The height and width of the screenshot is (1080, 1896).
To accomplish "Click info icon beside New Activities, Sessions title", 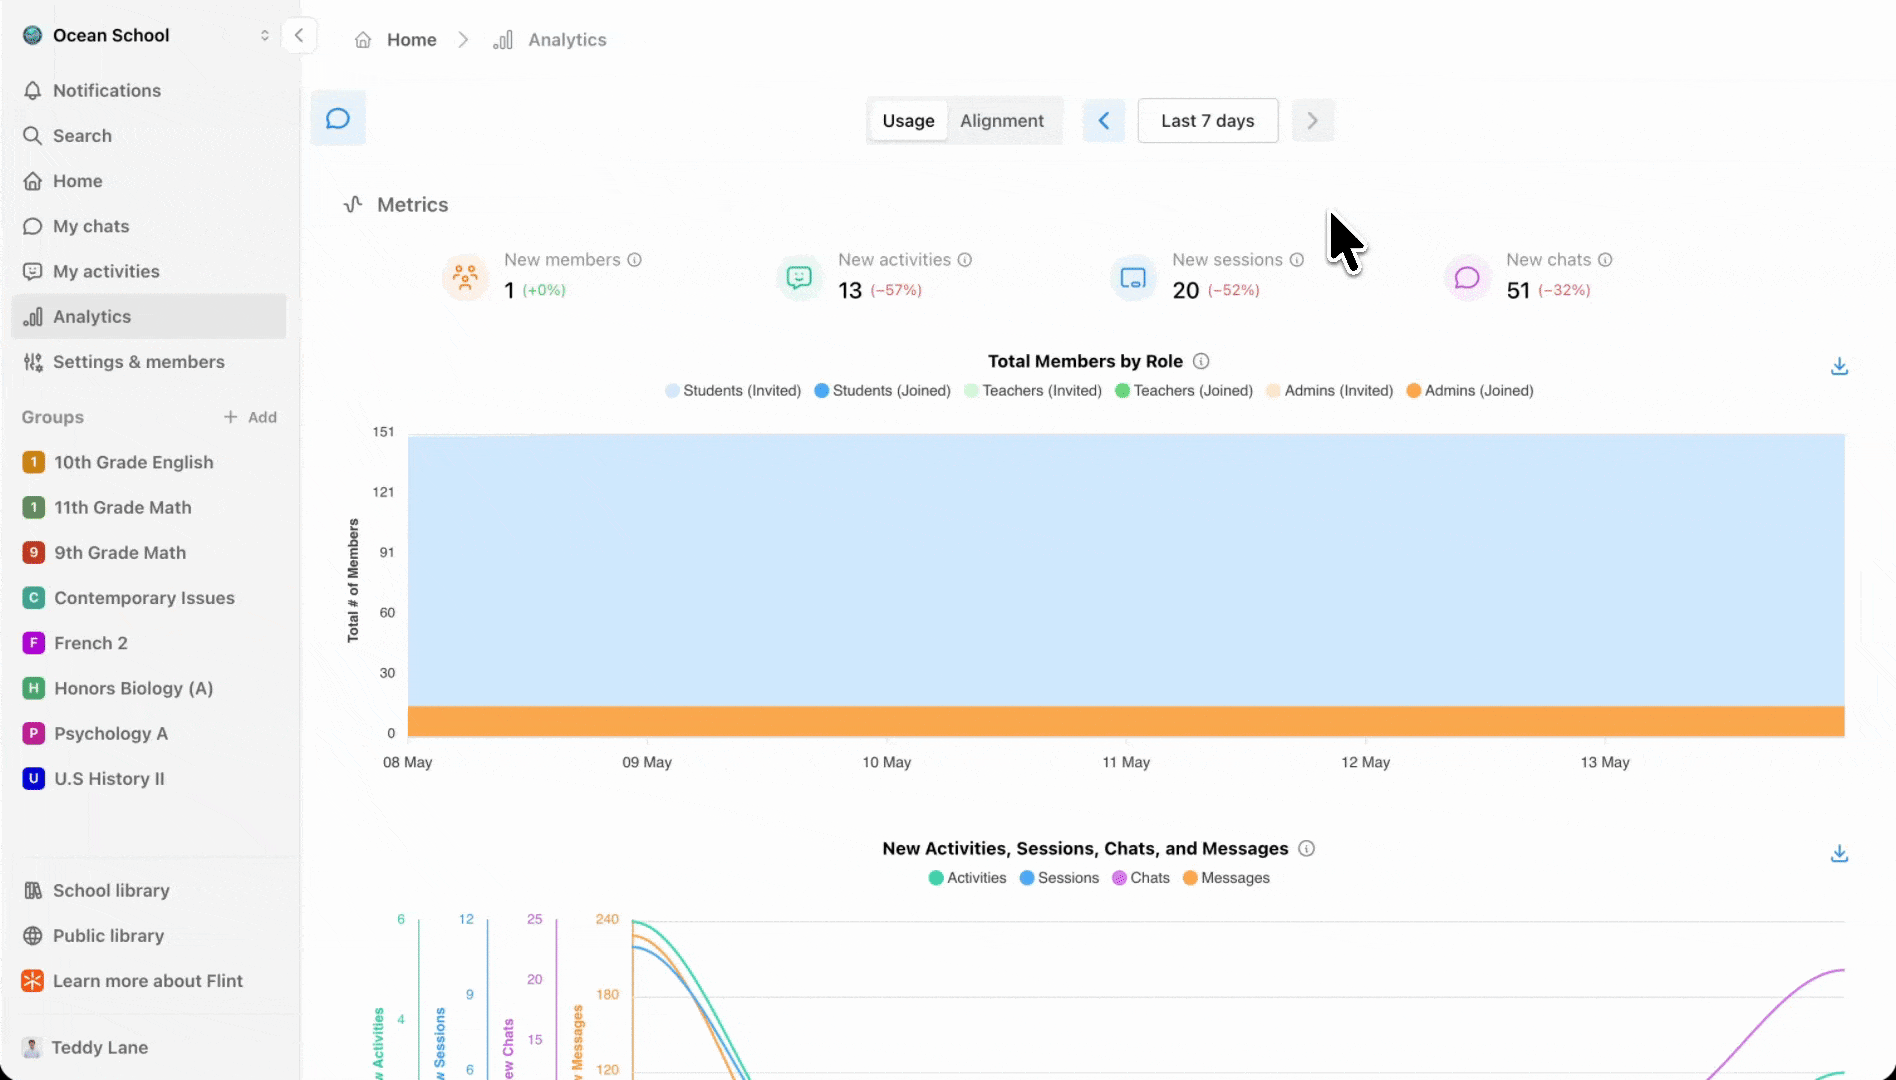I will point(1306,848).
